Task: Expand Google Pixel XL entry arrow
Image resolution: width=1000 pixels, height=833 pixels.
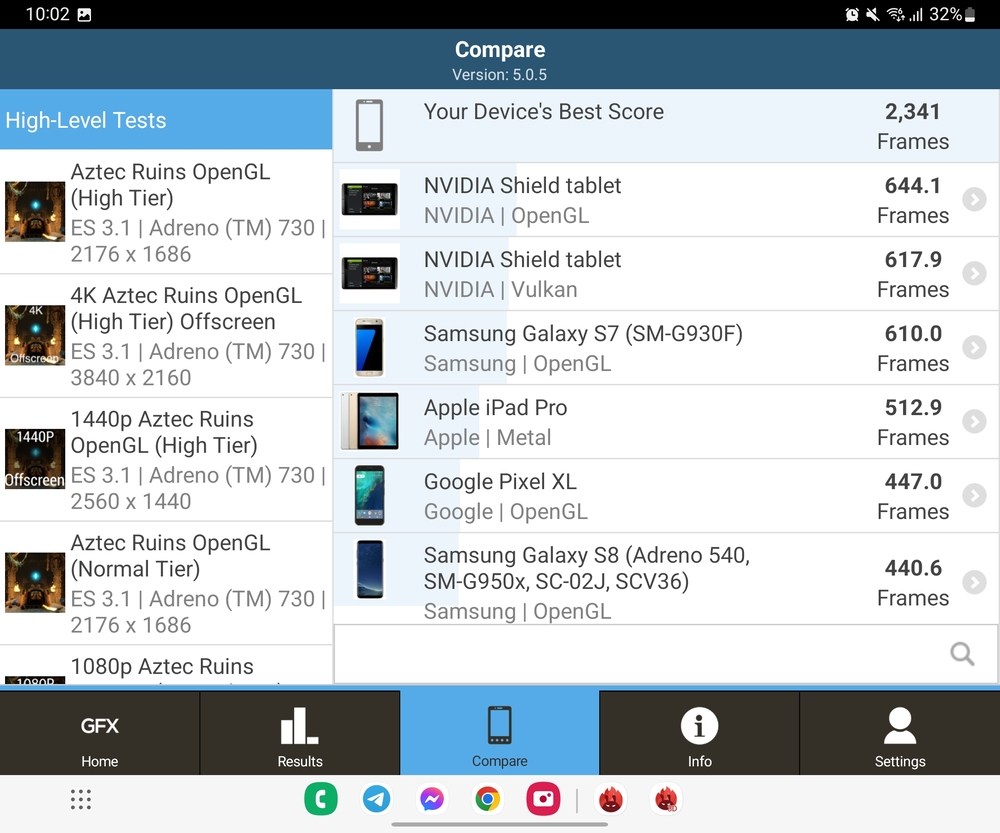Action: tap(974, 496)
